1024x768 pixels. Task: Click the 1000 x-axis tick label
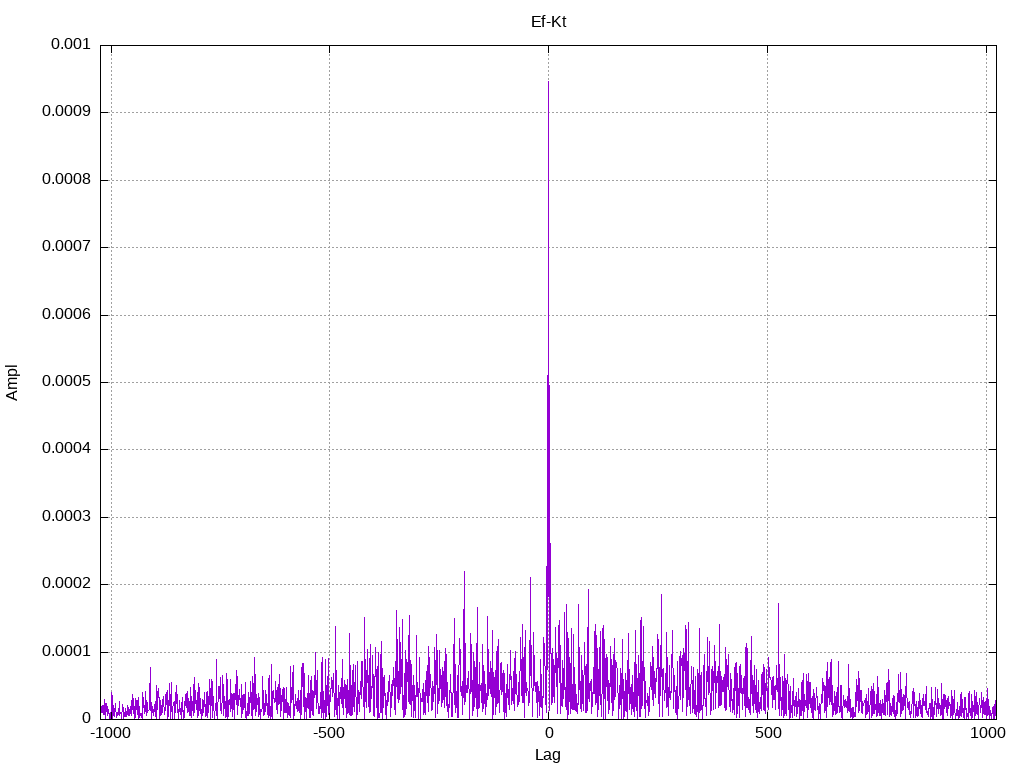[x=988, y=733]
